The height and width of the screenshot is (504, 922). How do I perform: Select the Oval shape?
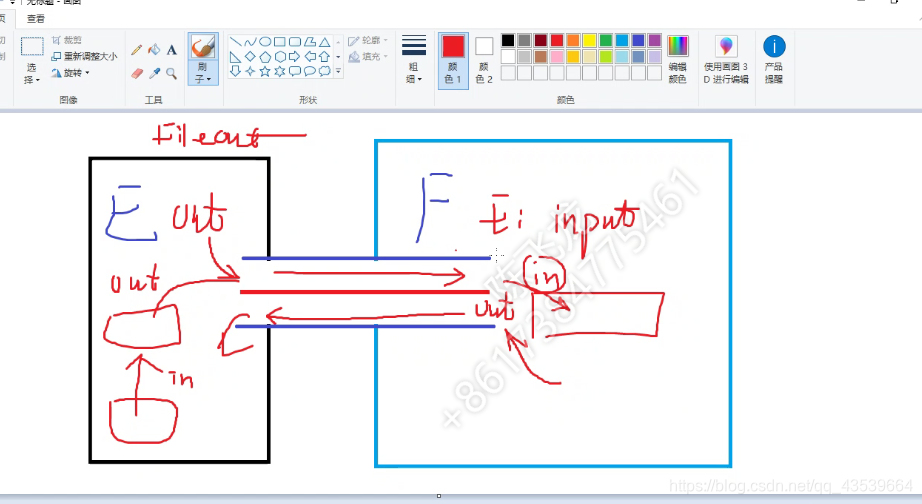click(265, 42)
